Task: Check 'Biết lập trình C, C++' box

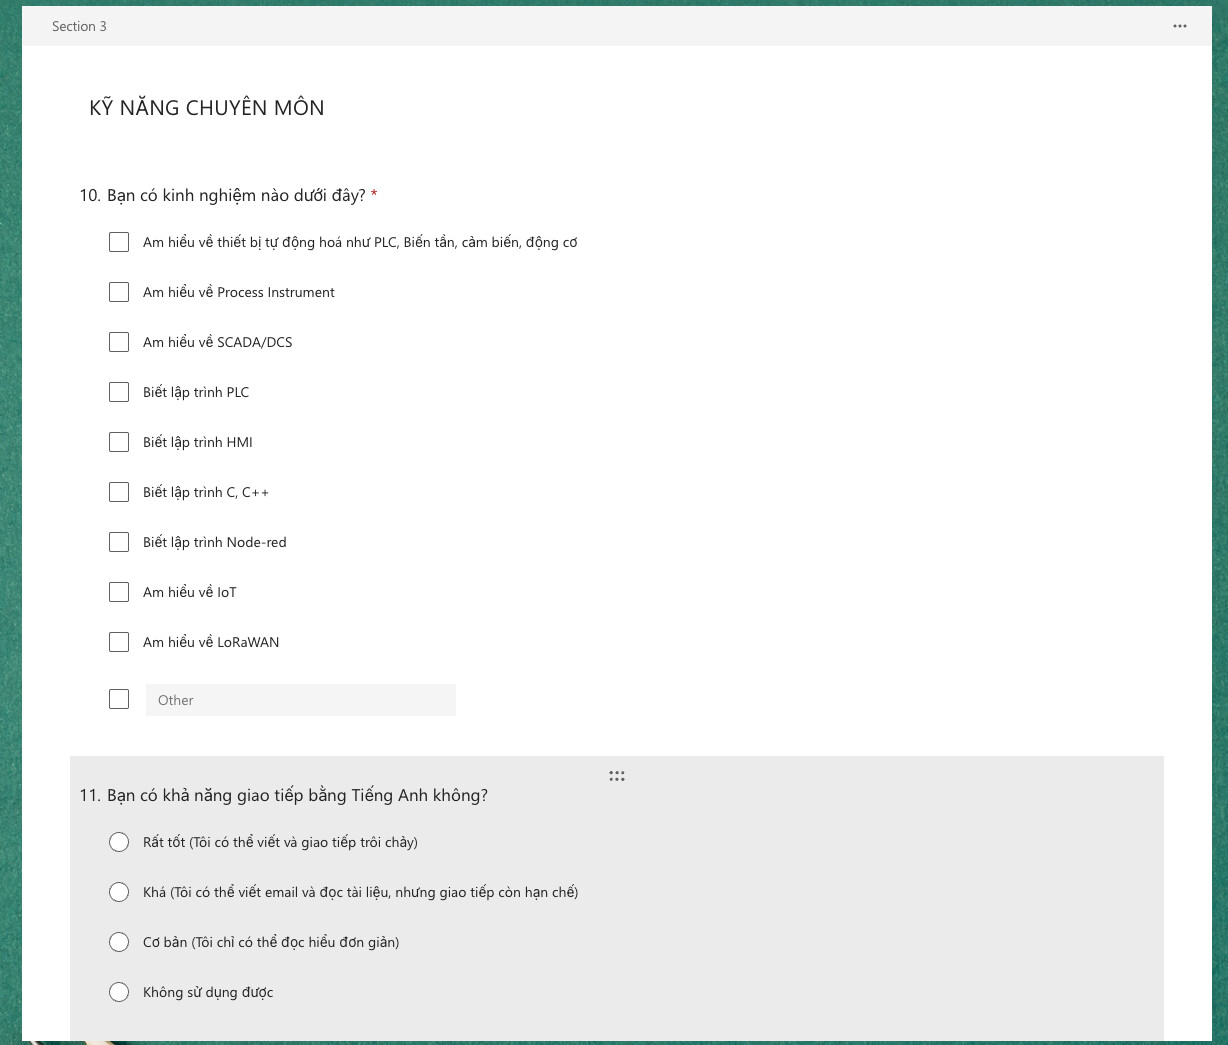Action: (119, 492)
